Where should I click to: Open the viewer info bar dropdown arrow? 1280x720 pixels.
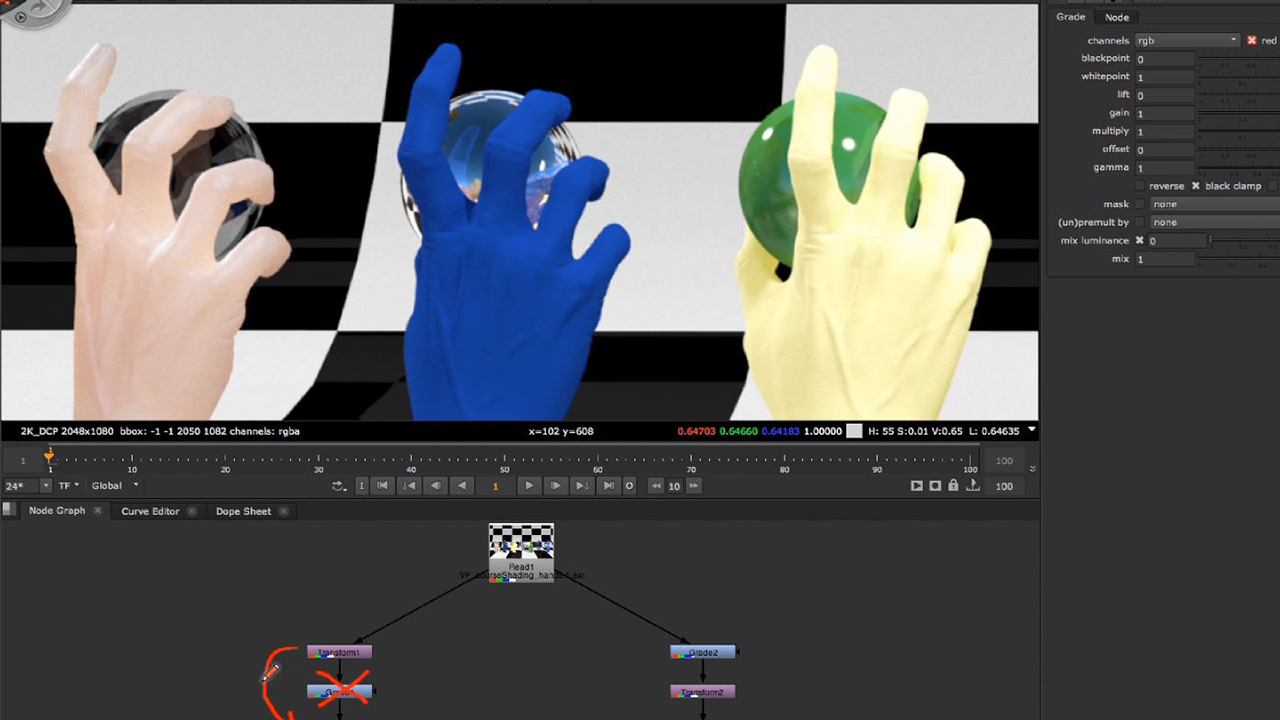pos(1031,431)
